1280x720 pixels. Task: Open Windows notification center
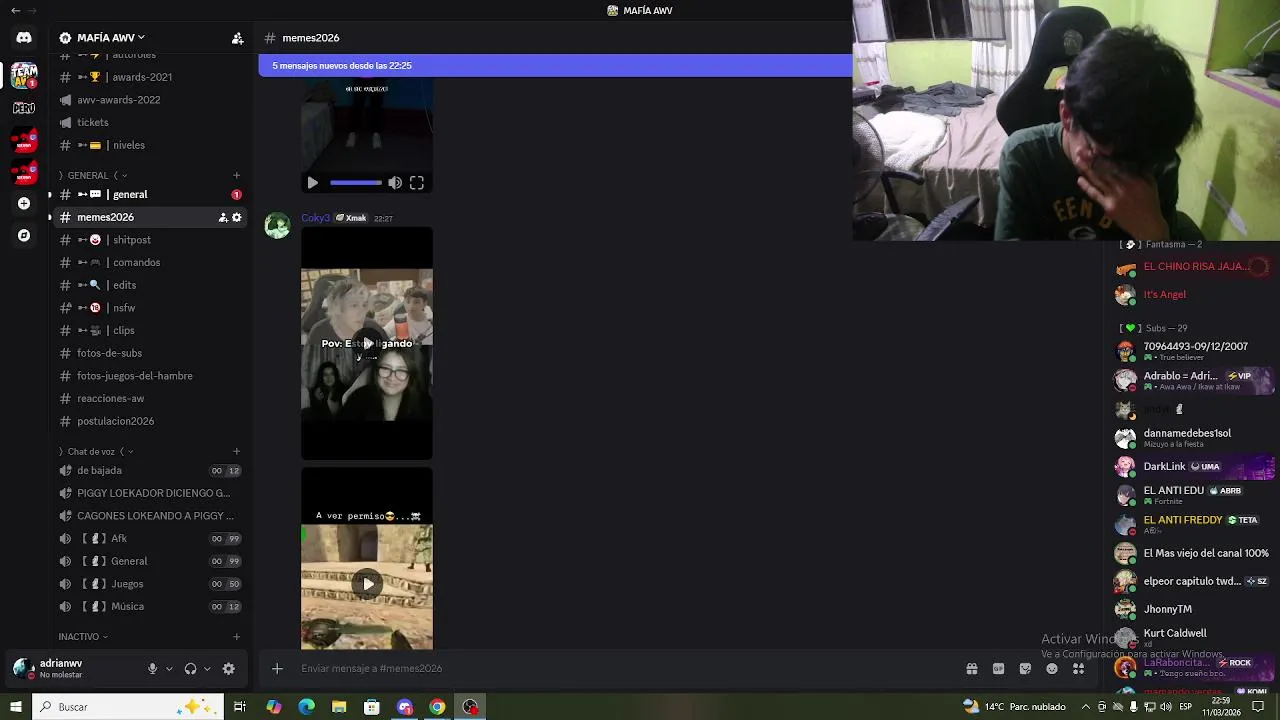click(1258, 707)
